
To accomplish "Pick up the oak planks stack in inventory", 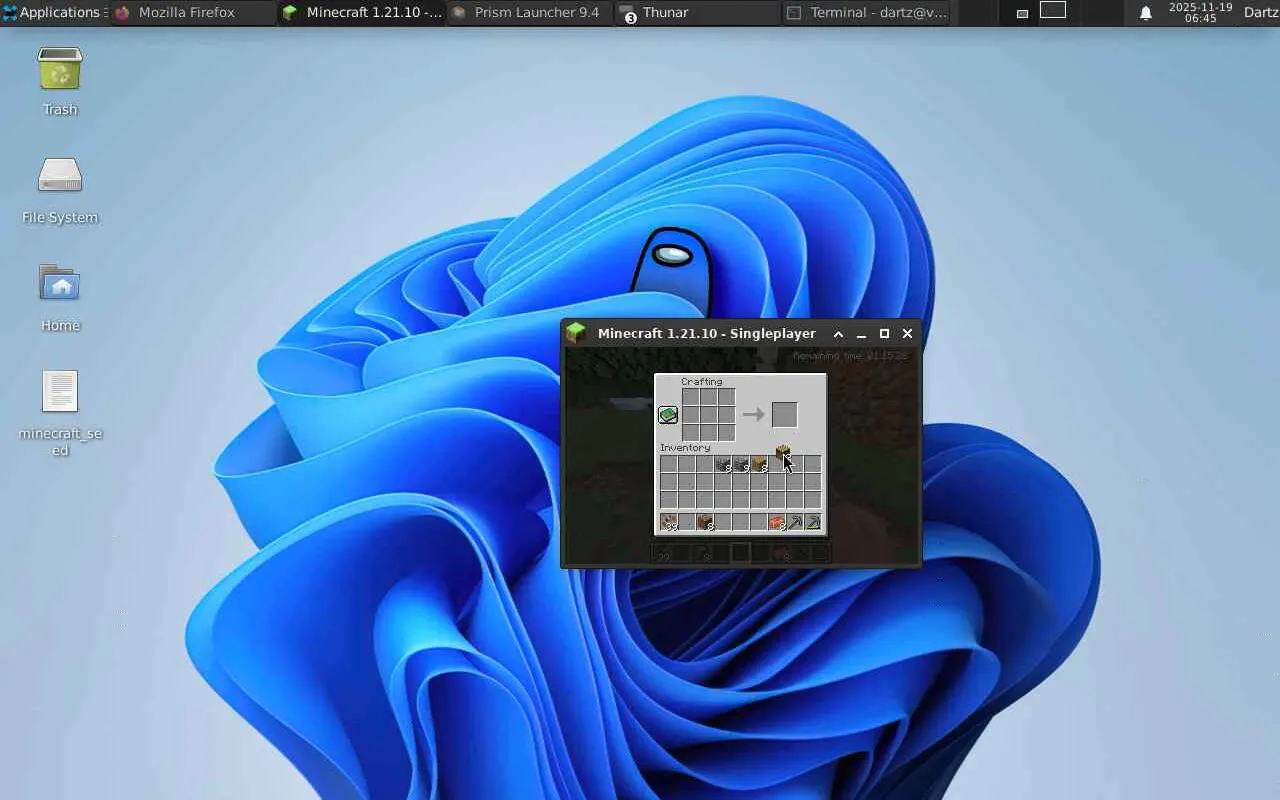I will [x=759, y=464].
